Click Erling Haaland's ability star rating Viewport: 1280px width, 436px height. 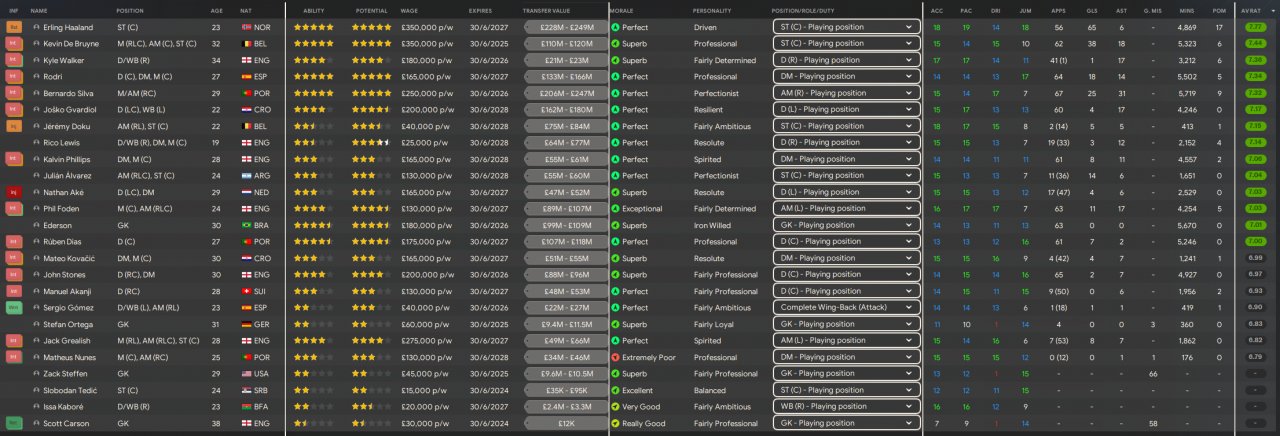(313, 27)
